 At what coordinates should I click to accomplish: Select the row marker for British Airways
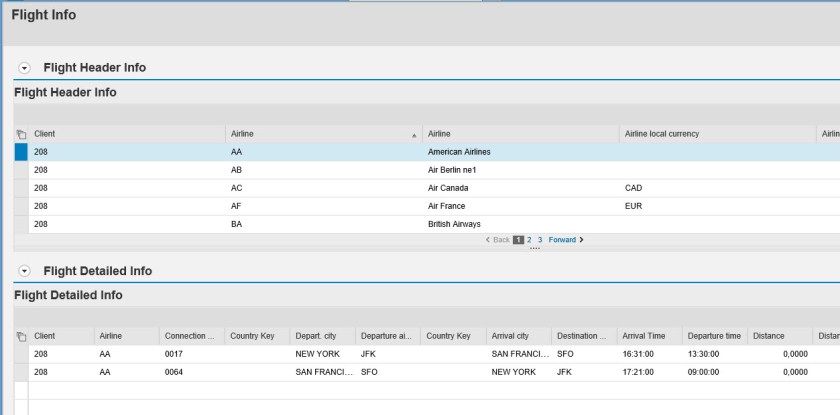point(21,224)
